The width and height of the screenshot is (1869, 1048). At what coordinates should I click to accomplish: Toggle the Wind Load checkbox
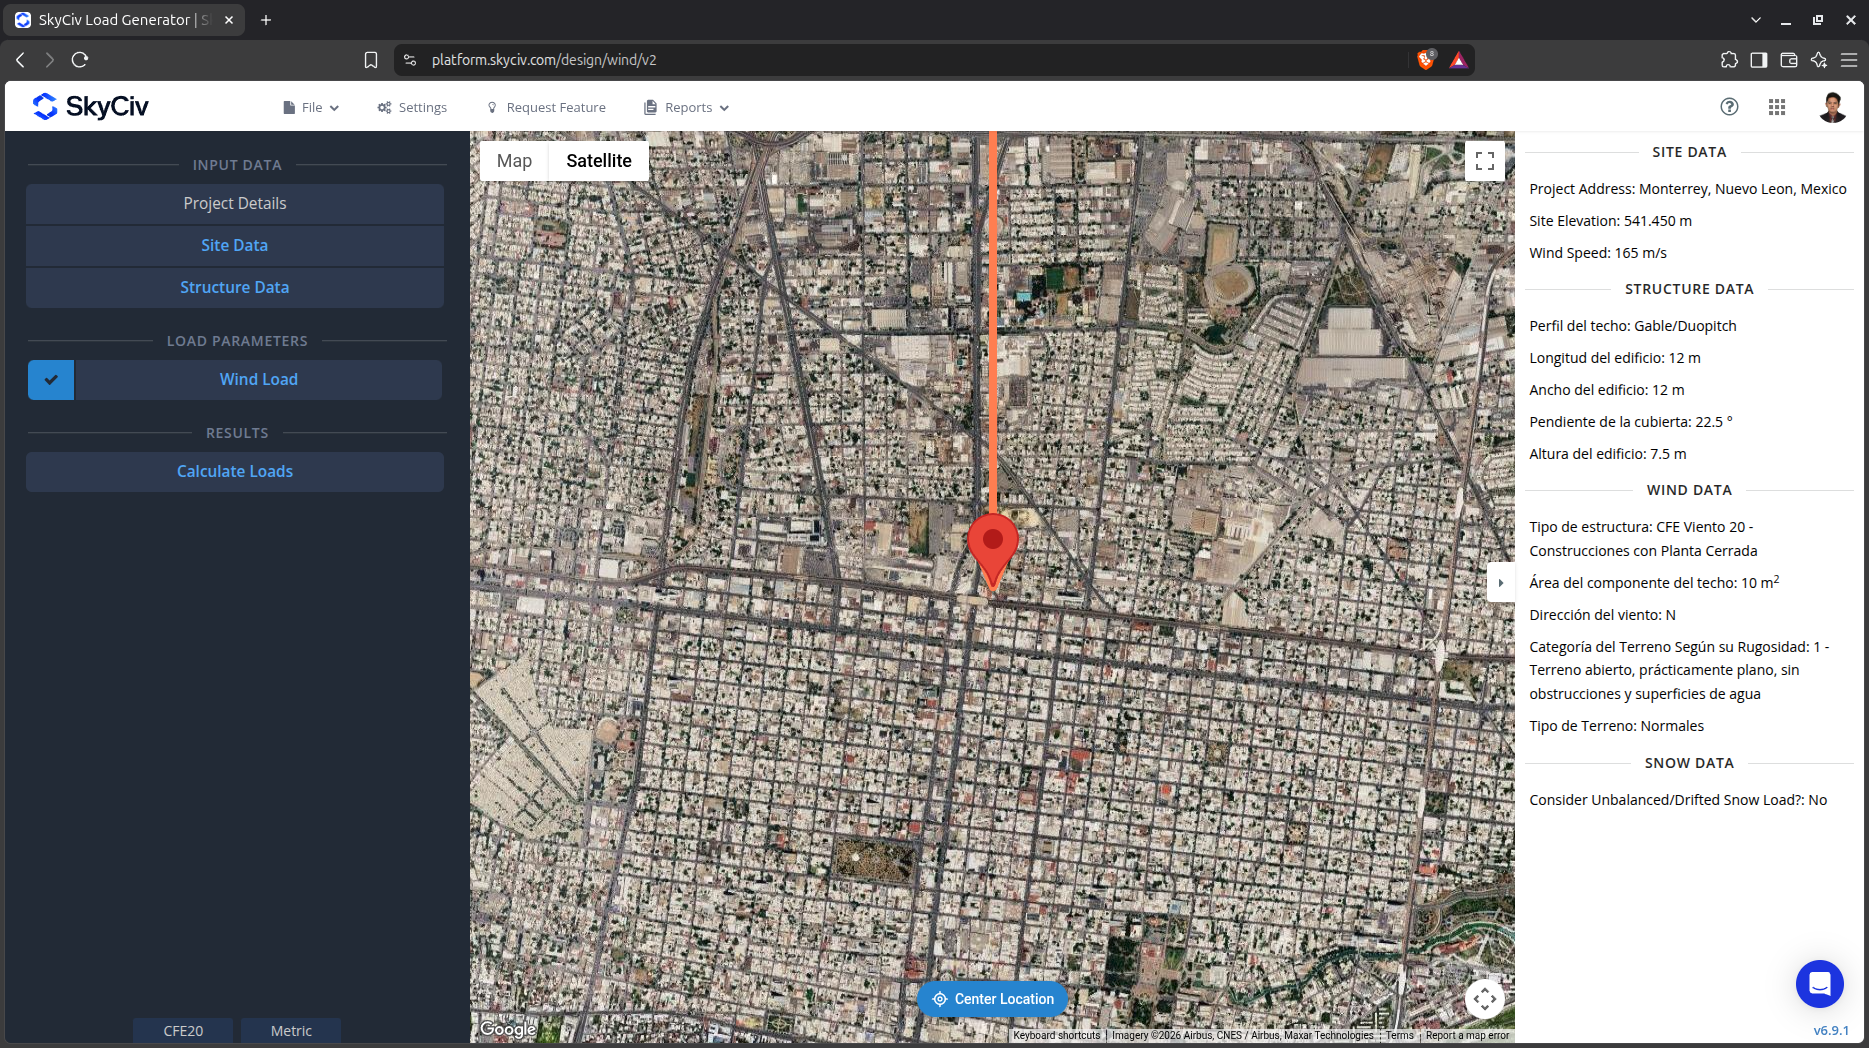51,380
